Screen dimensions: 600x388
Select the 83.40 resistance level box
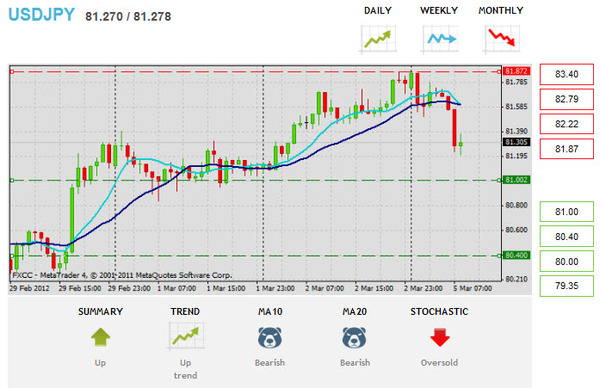click(x=567, y=74)
